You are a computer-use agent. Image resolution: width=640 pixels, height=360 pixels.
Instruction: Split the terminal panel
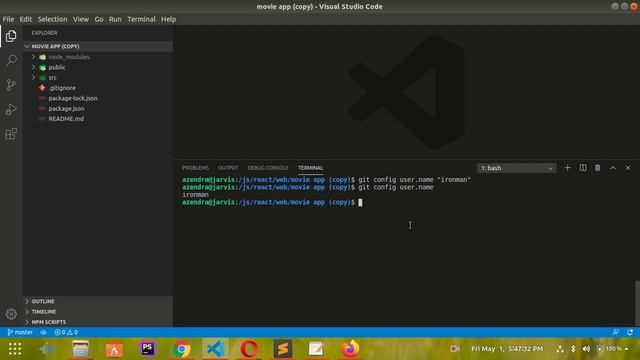click(583, 168)
